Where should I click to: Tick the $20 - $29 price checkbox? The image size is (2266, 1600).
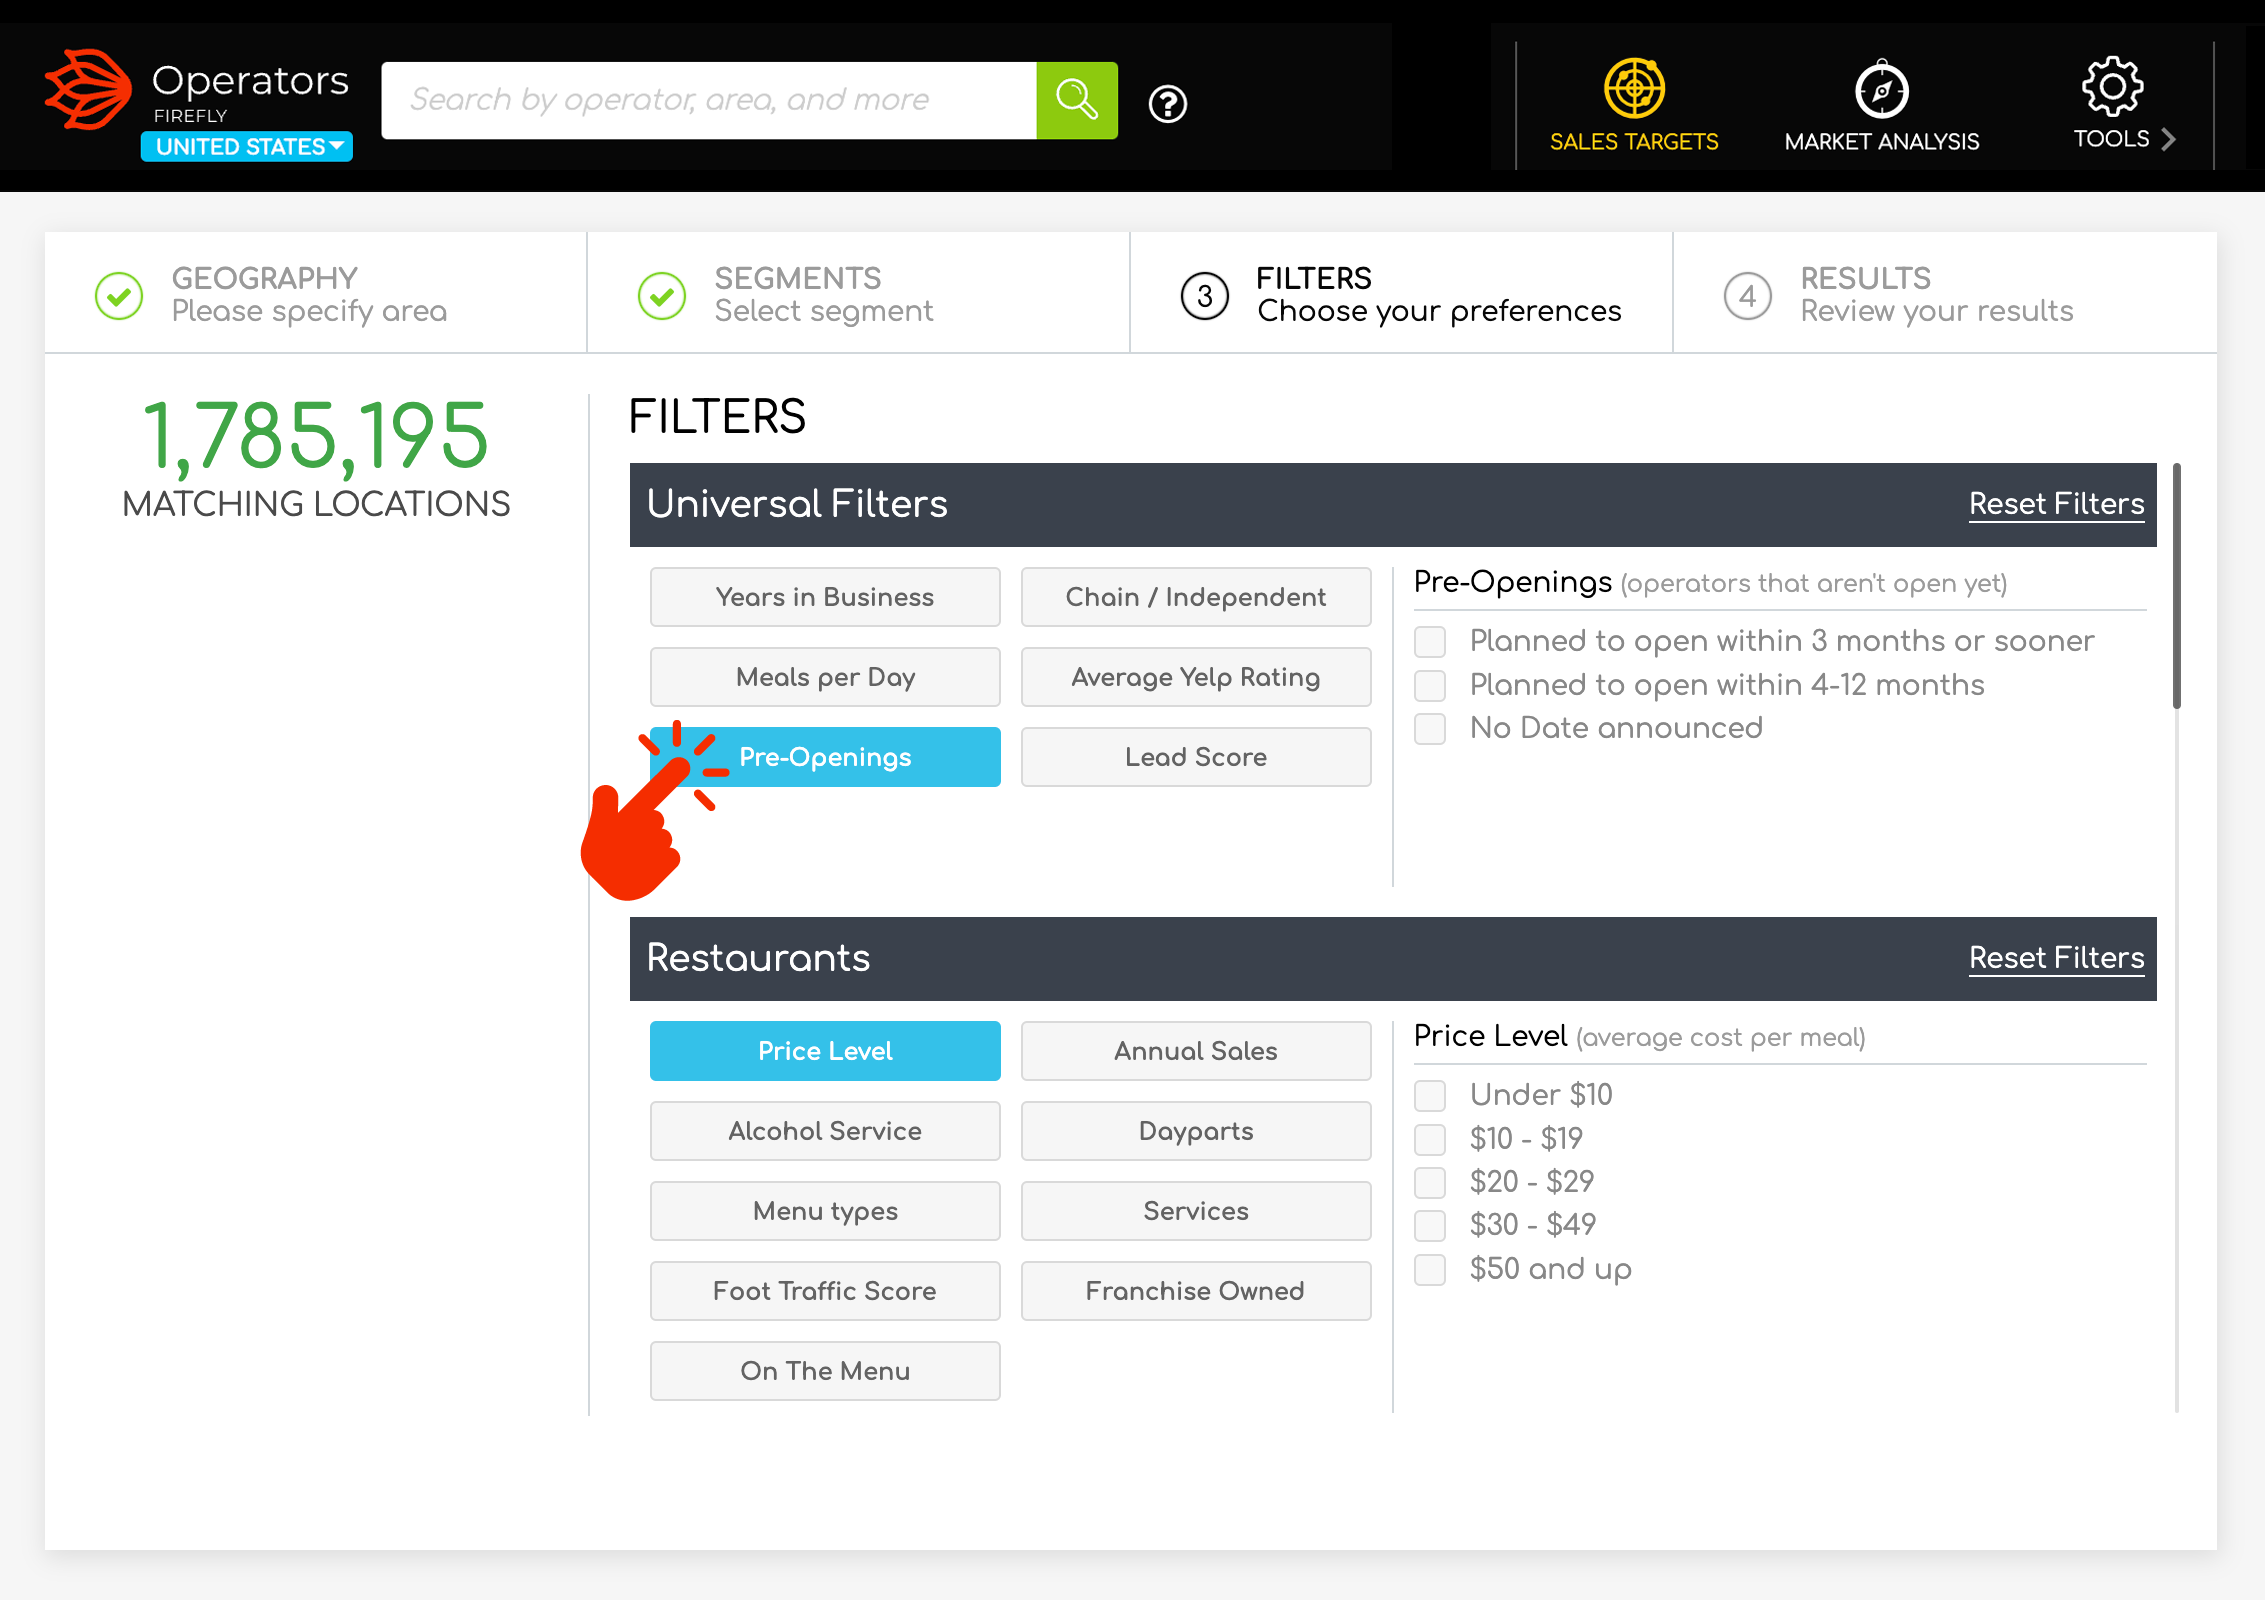point(1430,1183)
